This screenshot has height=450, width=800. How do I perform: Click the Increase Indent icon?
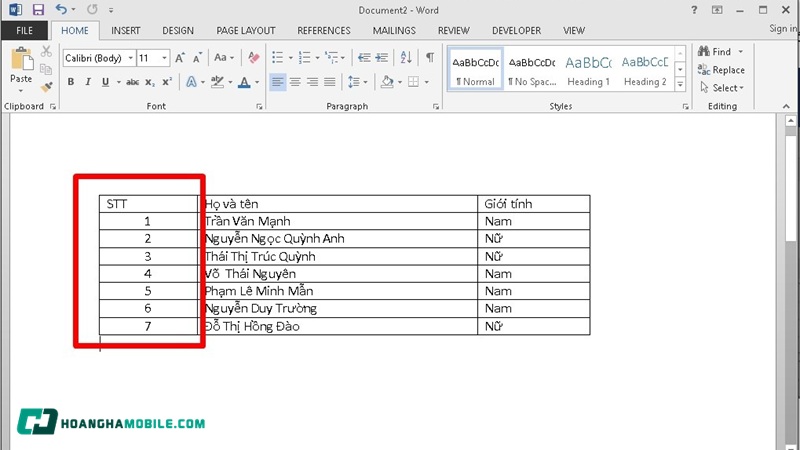click(383, 58)
